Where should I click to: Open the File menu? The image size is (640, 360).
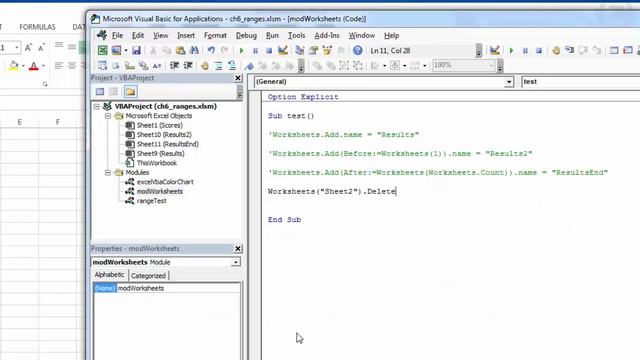tap(117, 36)
